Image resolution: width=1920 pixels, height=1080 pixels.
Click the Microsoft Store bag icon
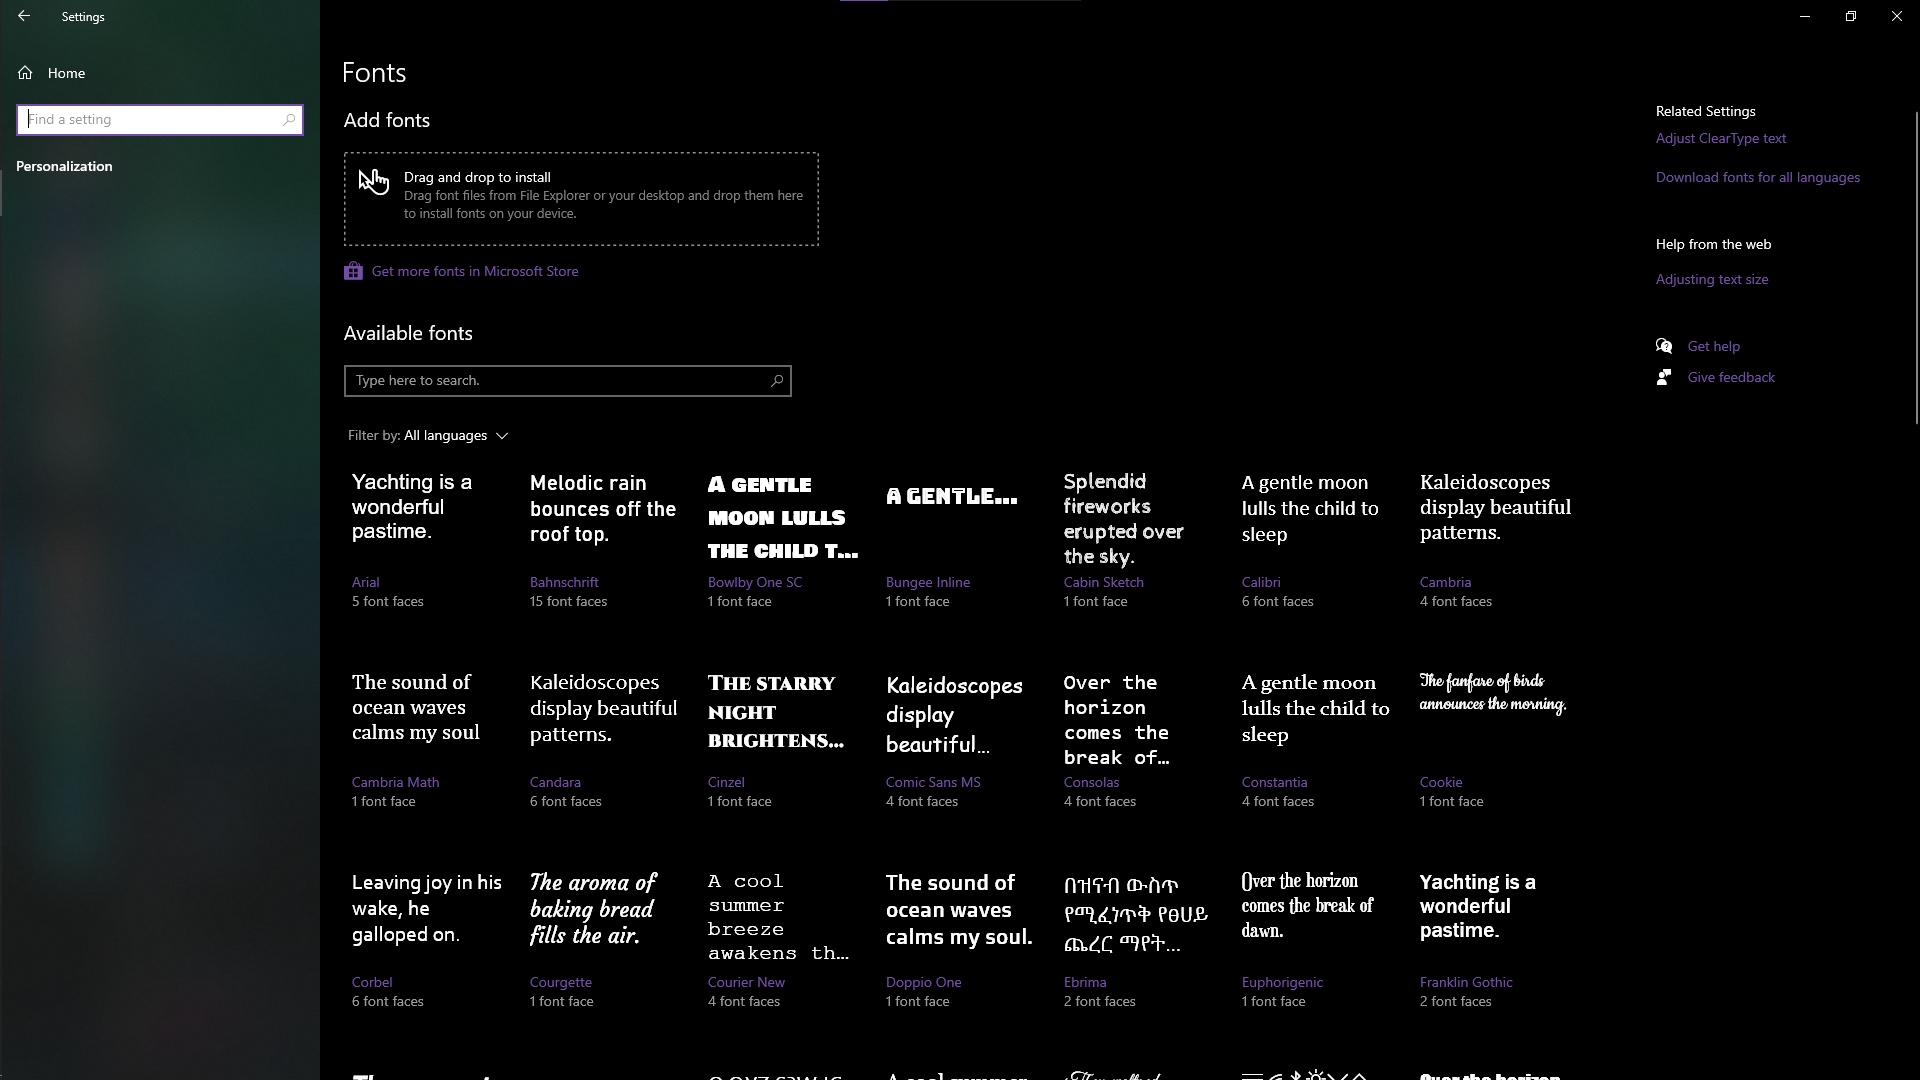click(353, 271)
